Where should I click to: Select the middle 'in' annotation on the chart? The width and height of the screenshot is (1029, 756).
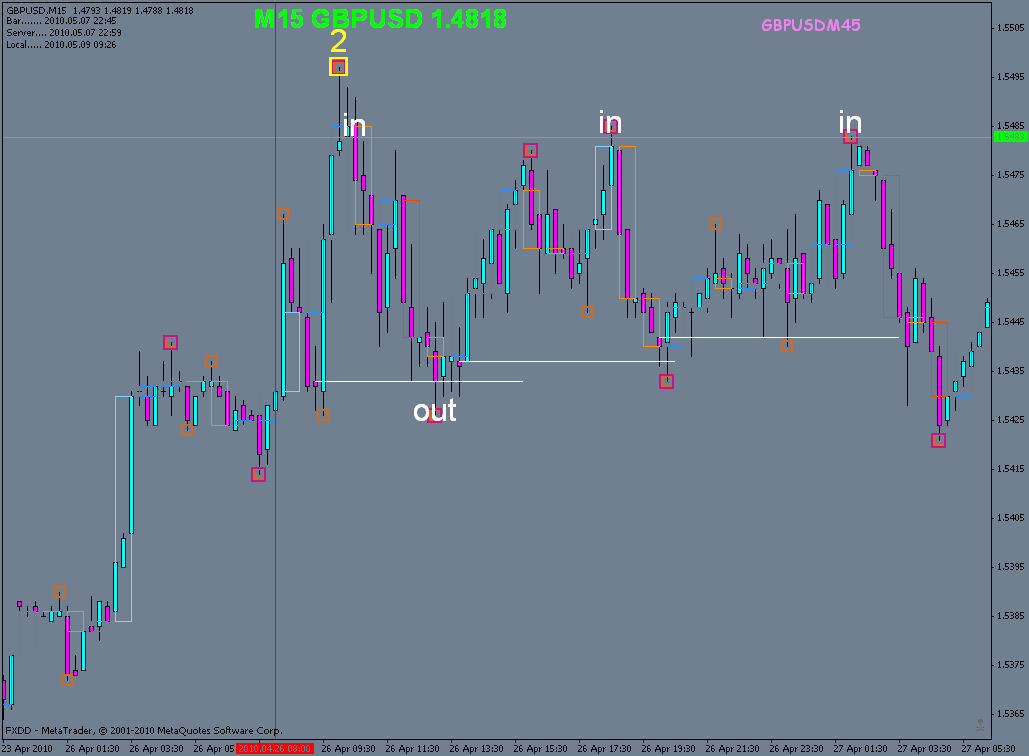coord(609,124)
